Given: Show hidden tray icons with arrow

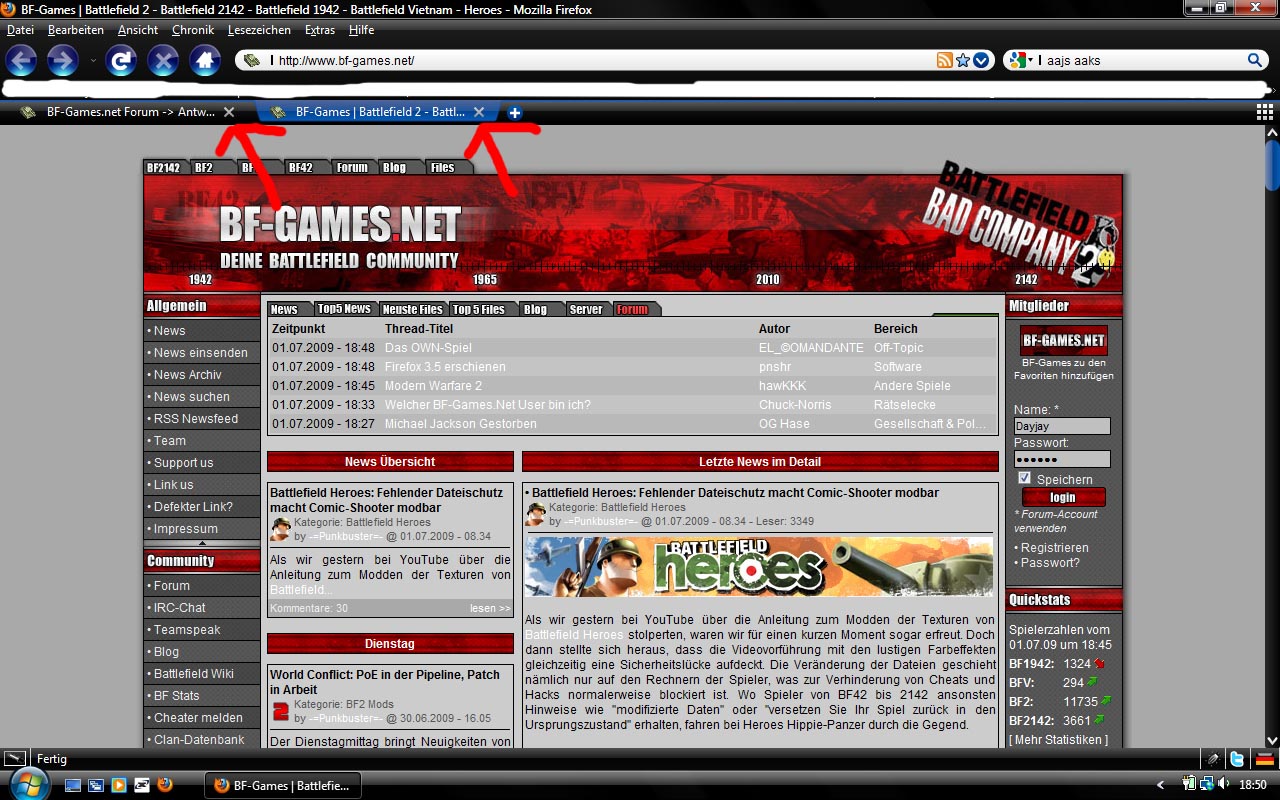Looking at the screenshot, I should 1161,785.
